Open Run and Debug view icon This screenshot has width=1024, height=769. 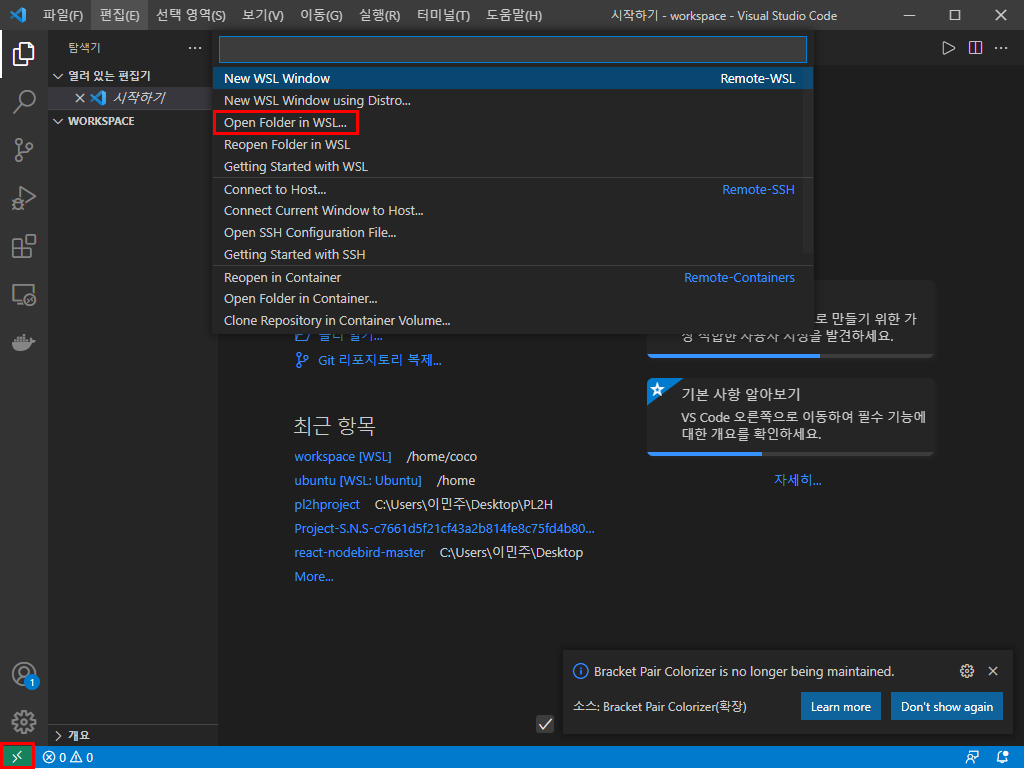(x=24, y=198)
